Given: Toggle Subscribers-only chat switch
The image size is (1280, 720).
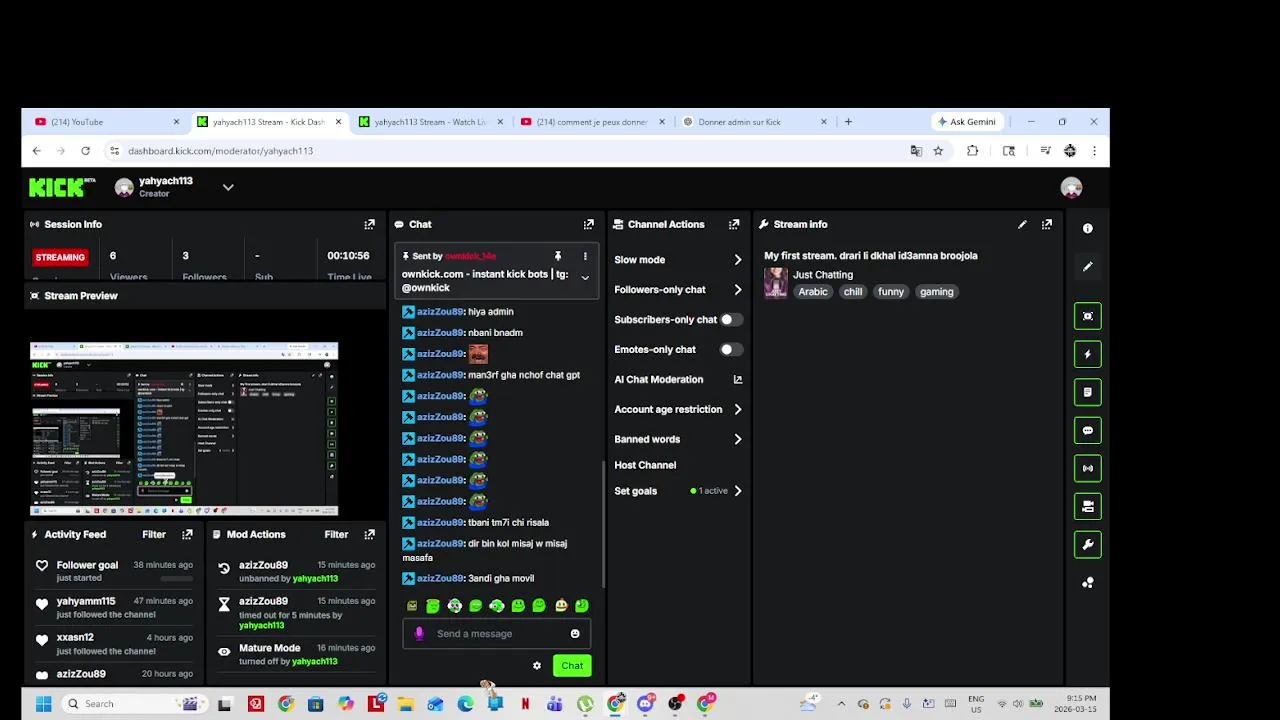Looking at the screenshot, I should tap(731, 320).
